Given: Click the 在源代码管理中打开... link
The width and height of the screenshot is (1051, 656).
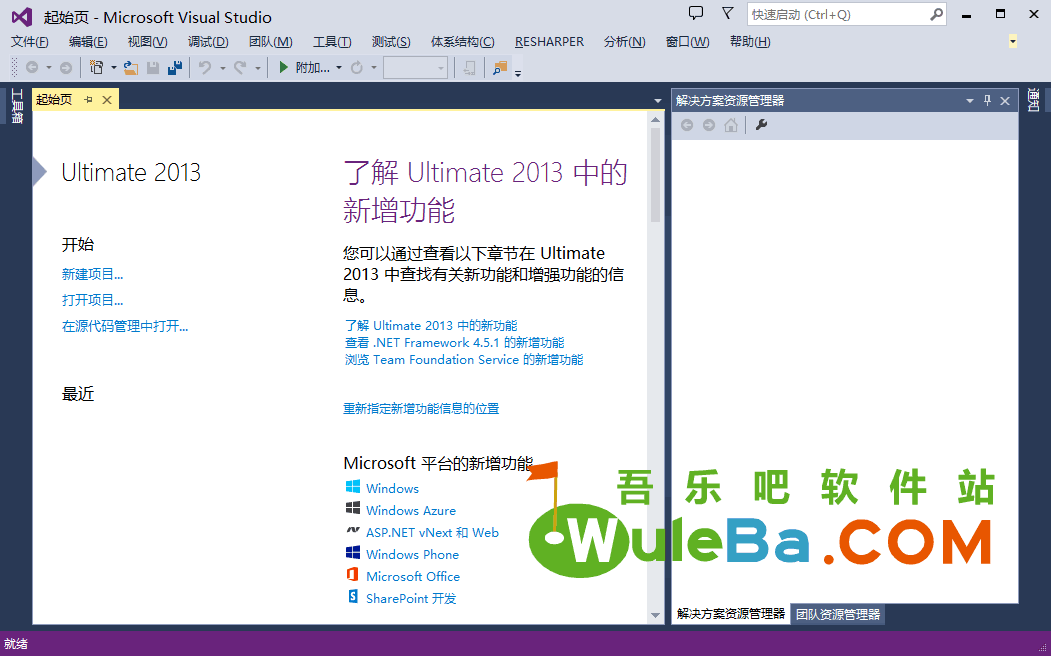Looking at the screenshot, I should pos(125,326).
